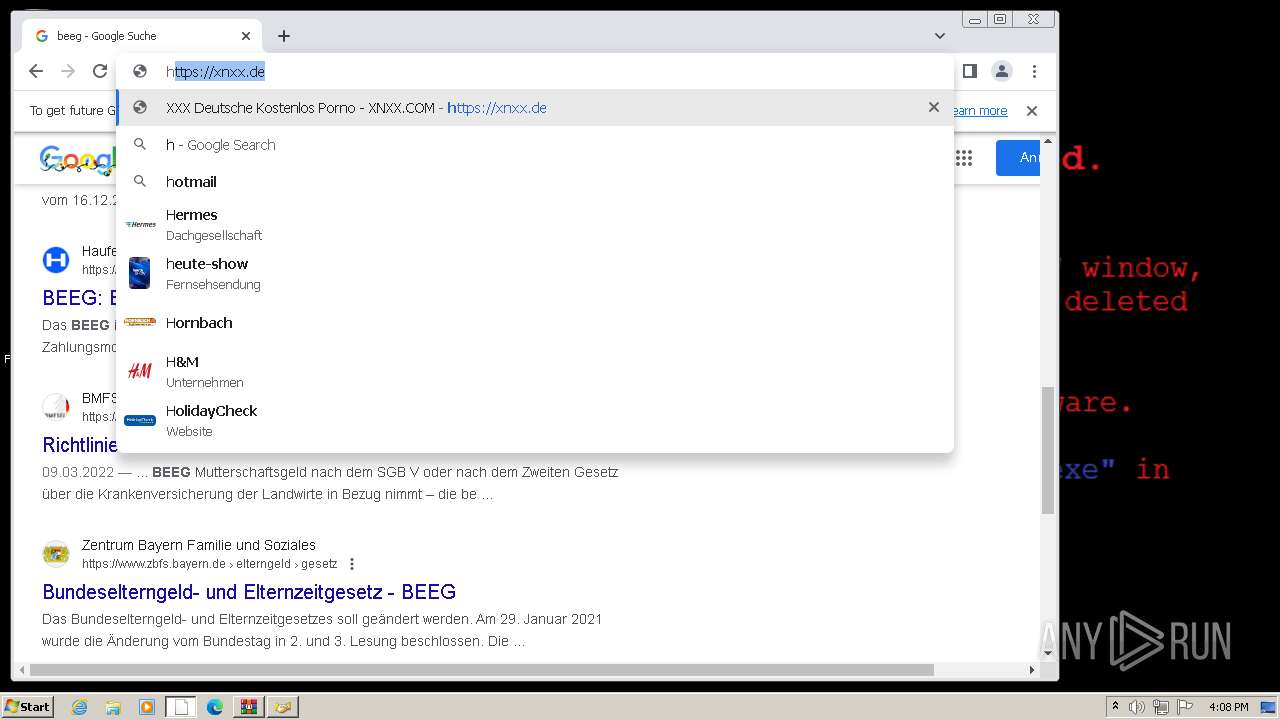Viewport: 1280px width, 720px height.
Task: Click the Zentrum Bayern Familie und Soziales favicon
Action: click(x=56, y=554)
